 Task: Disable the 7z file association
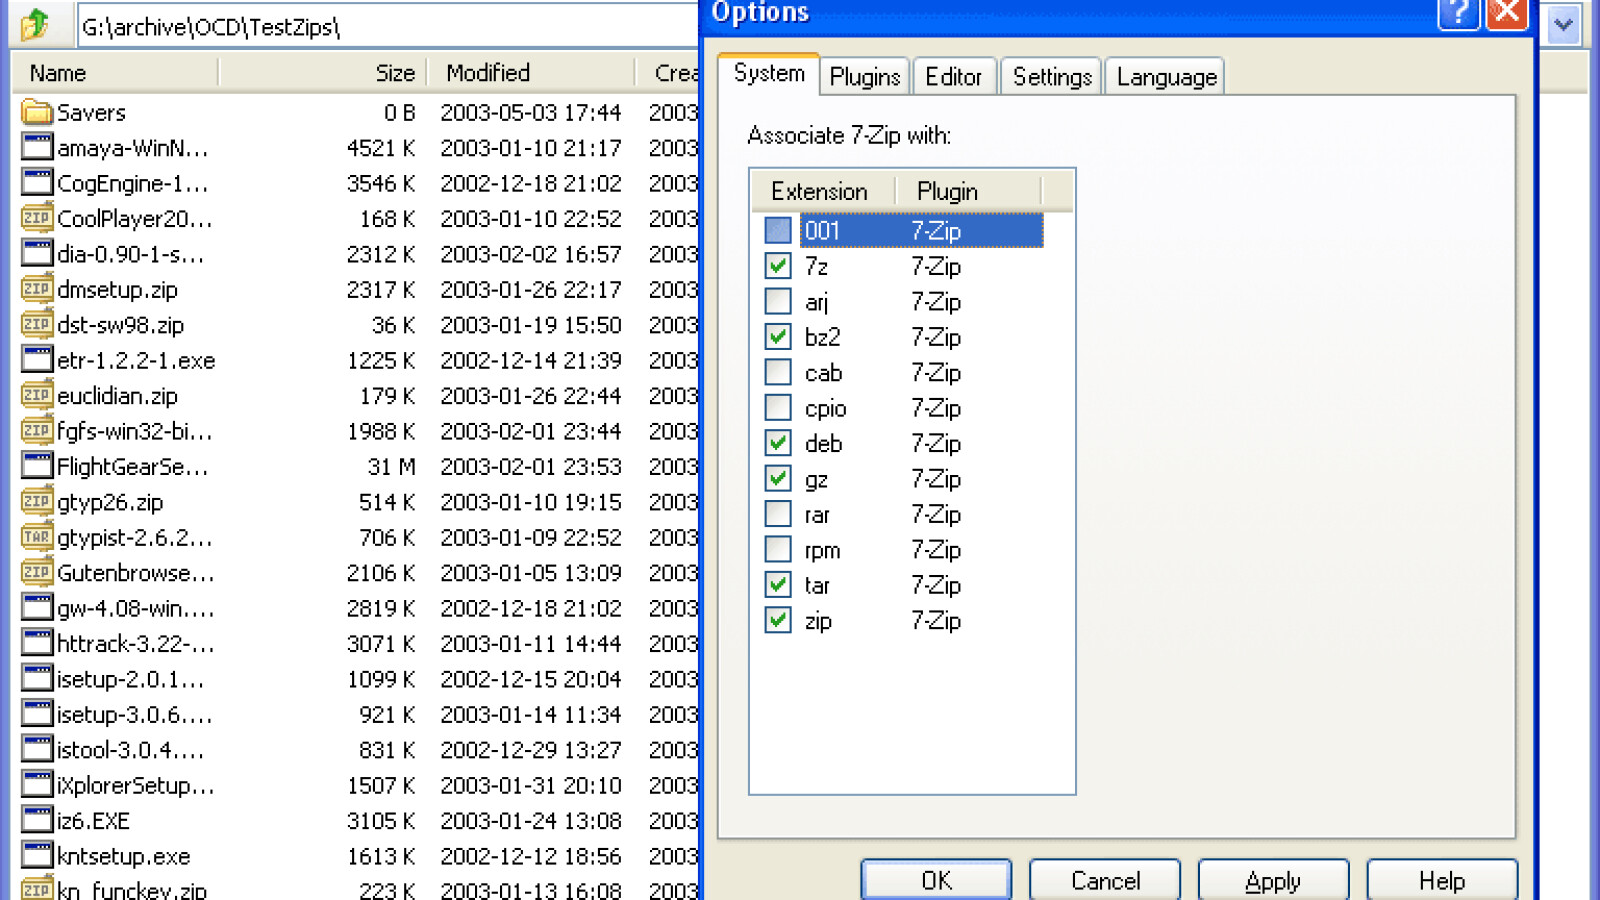coord(777,266)
